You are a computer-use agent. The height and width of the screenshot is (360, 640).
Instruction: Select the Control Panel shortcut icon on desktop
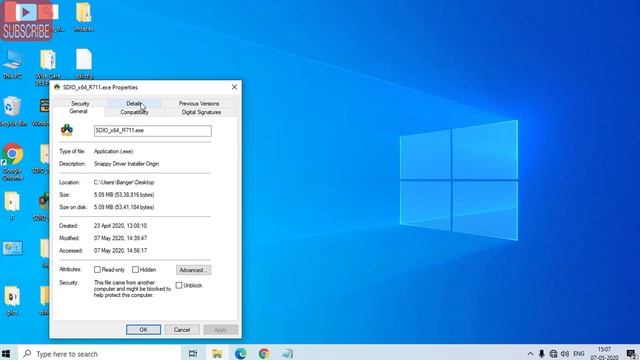12,248
